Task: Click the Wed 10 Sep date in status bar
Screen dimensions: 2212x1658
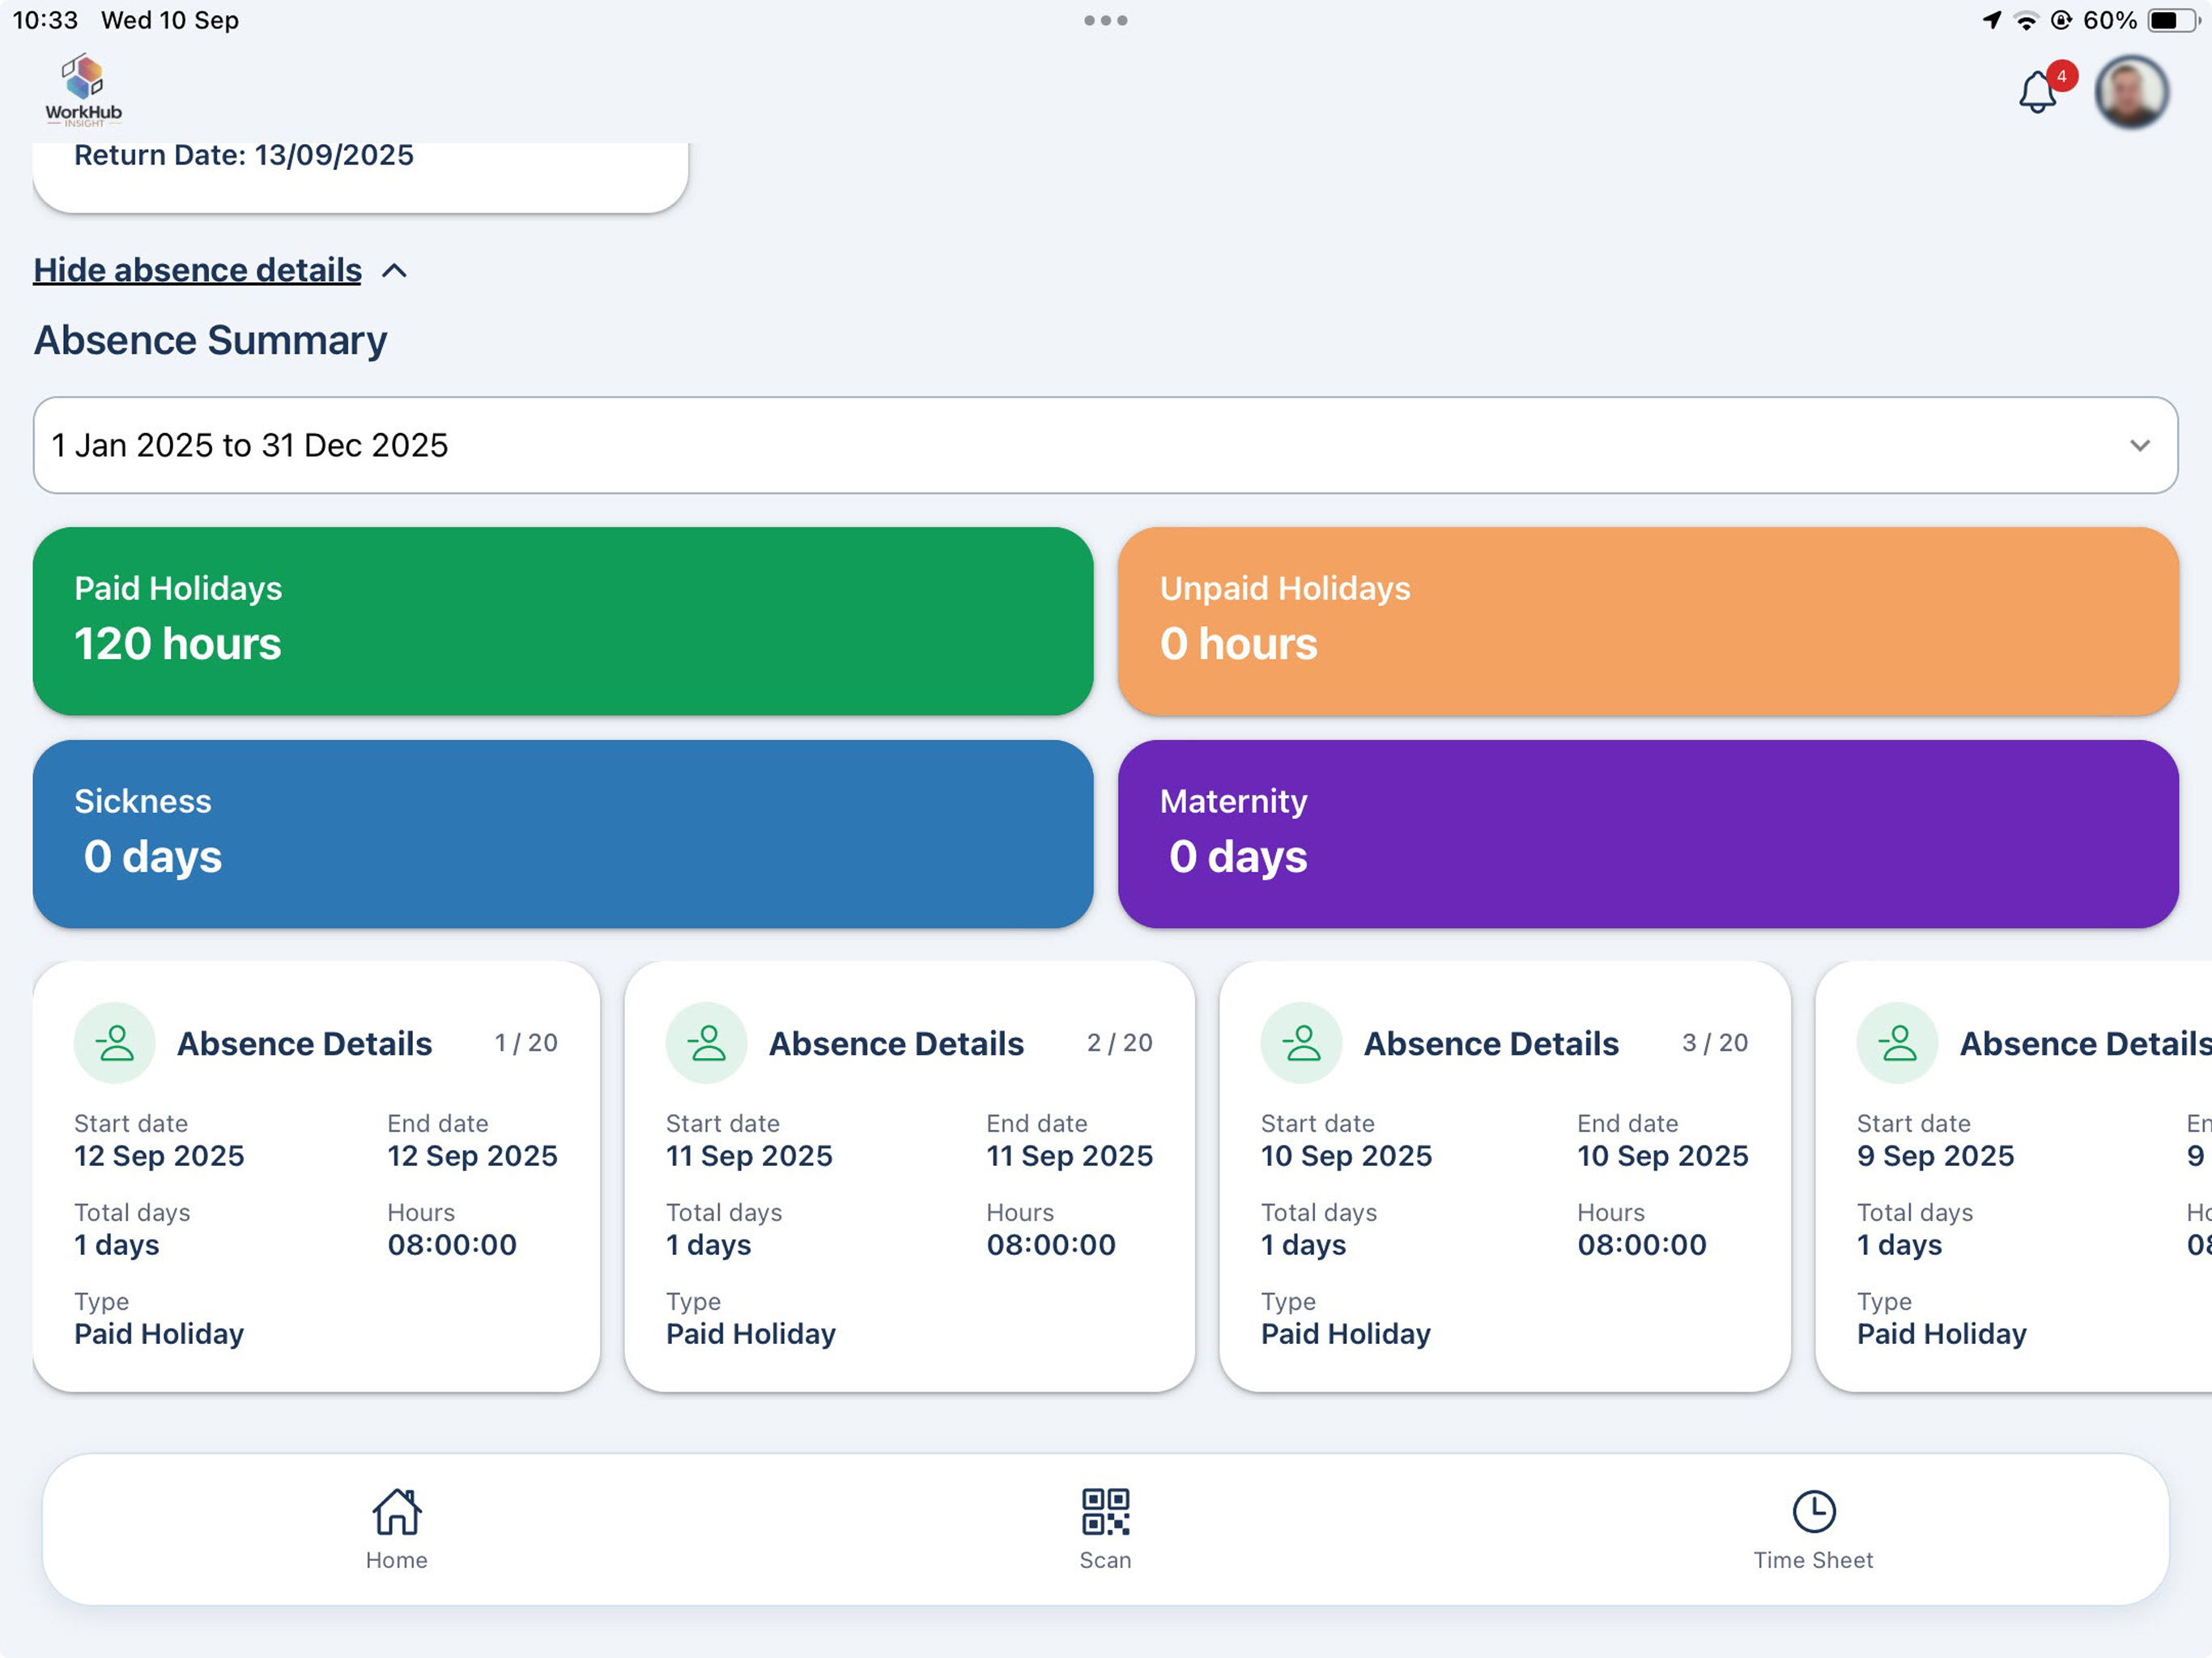Action: 170,20
